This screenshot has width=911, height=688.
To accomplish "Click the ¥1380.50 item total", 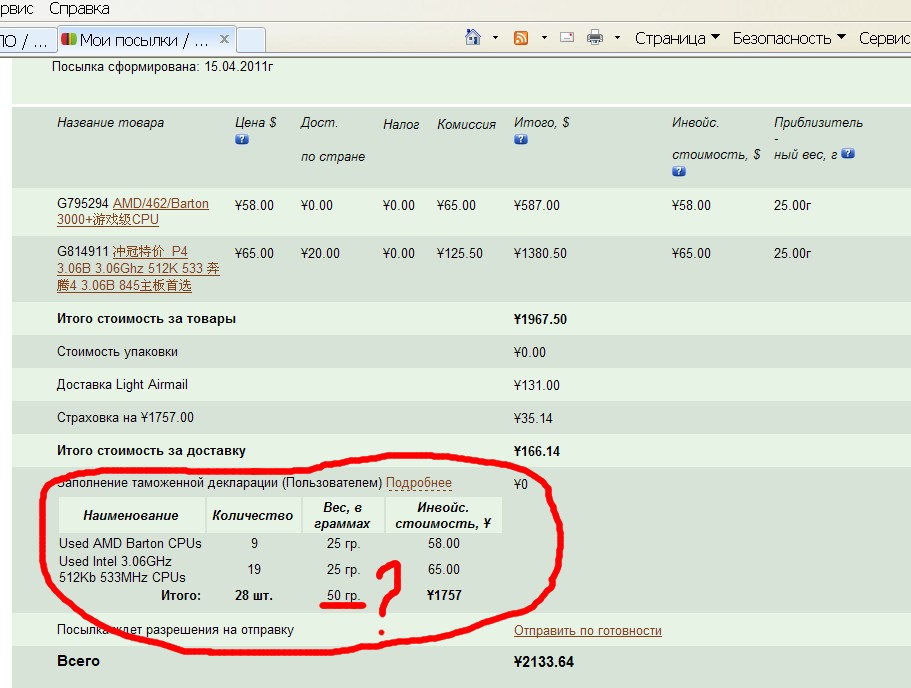I will (540, 253).
